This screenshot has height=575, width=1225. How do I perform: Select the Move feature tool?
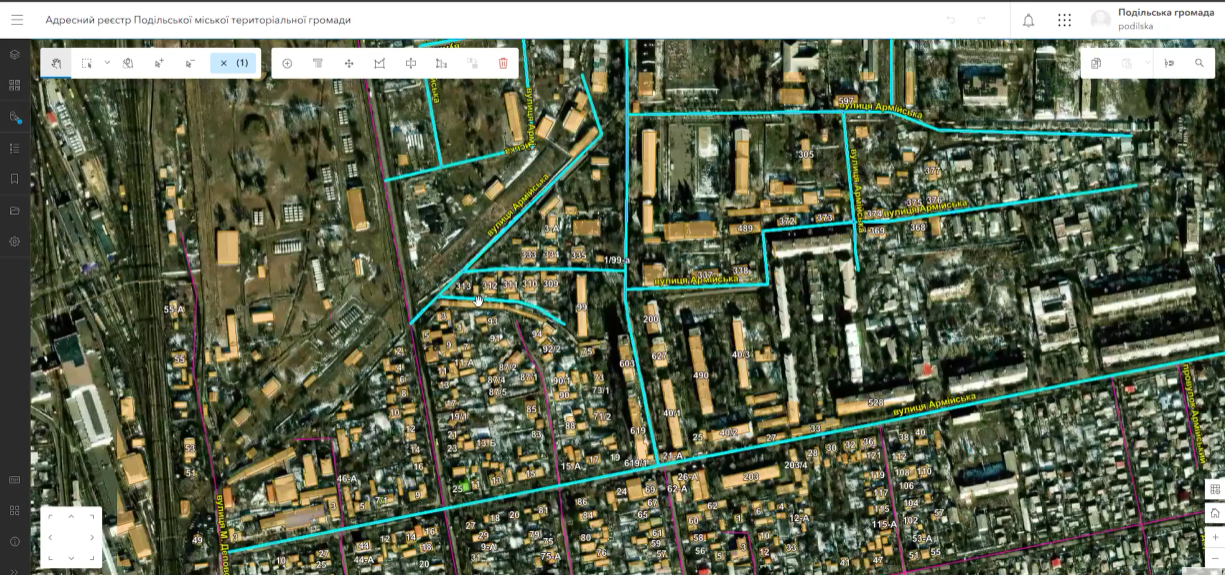pos(349,63)
